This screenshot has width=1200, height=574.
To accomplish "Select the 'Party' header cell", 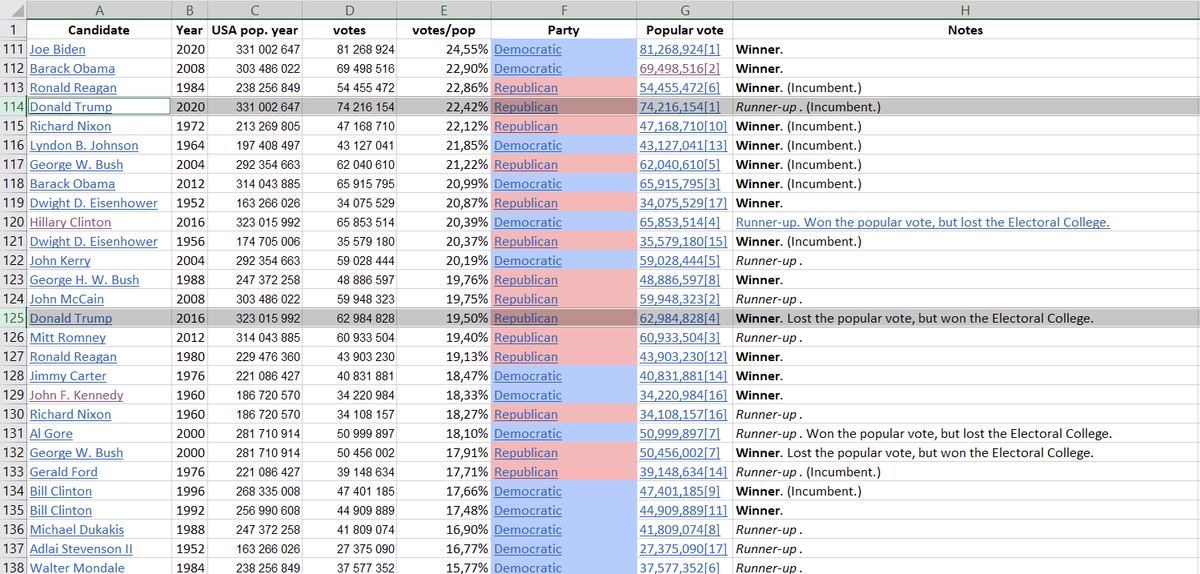I will click(564, 30).
